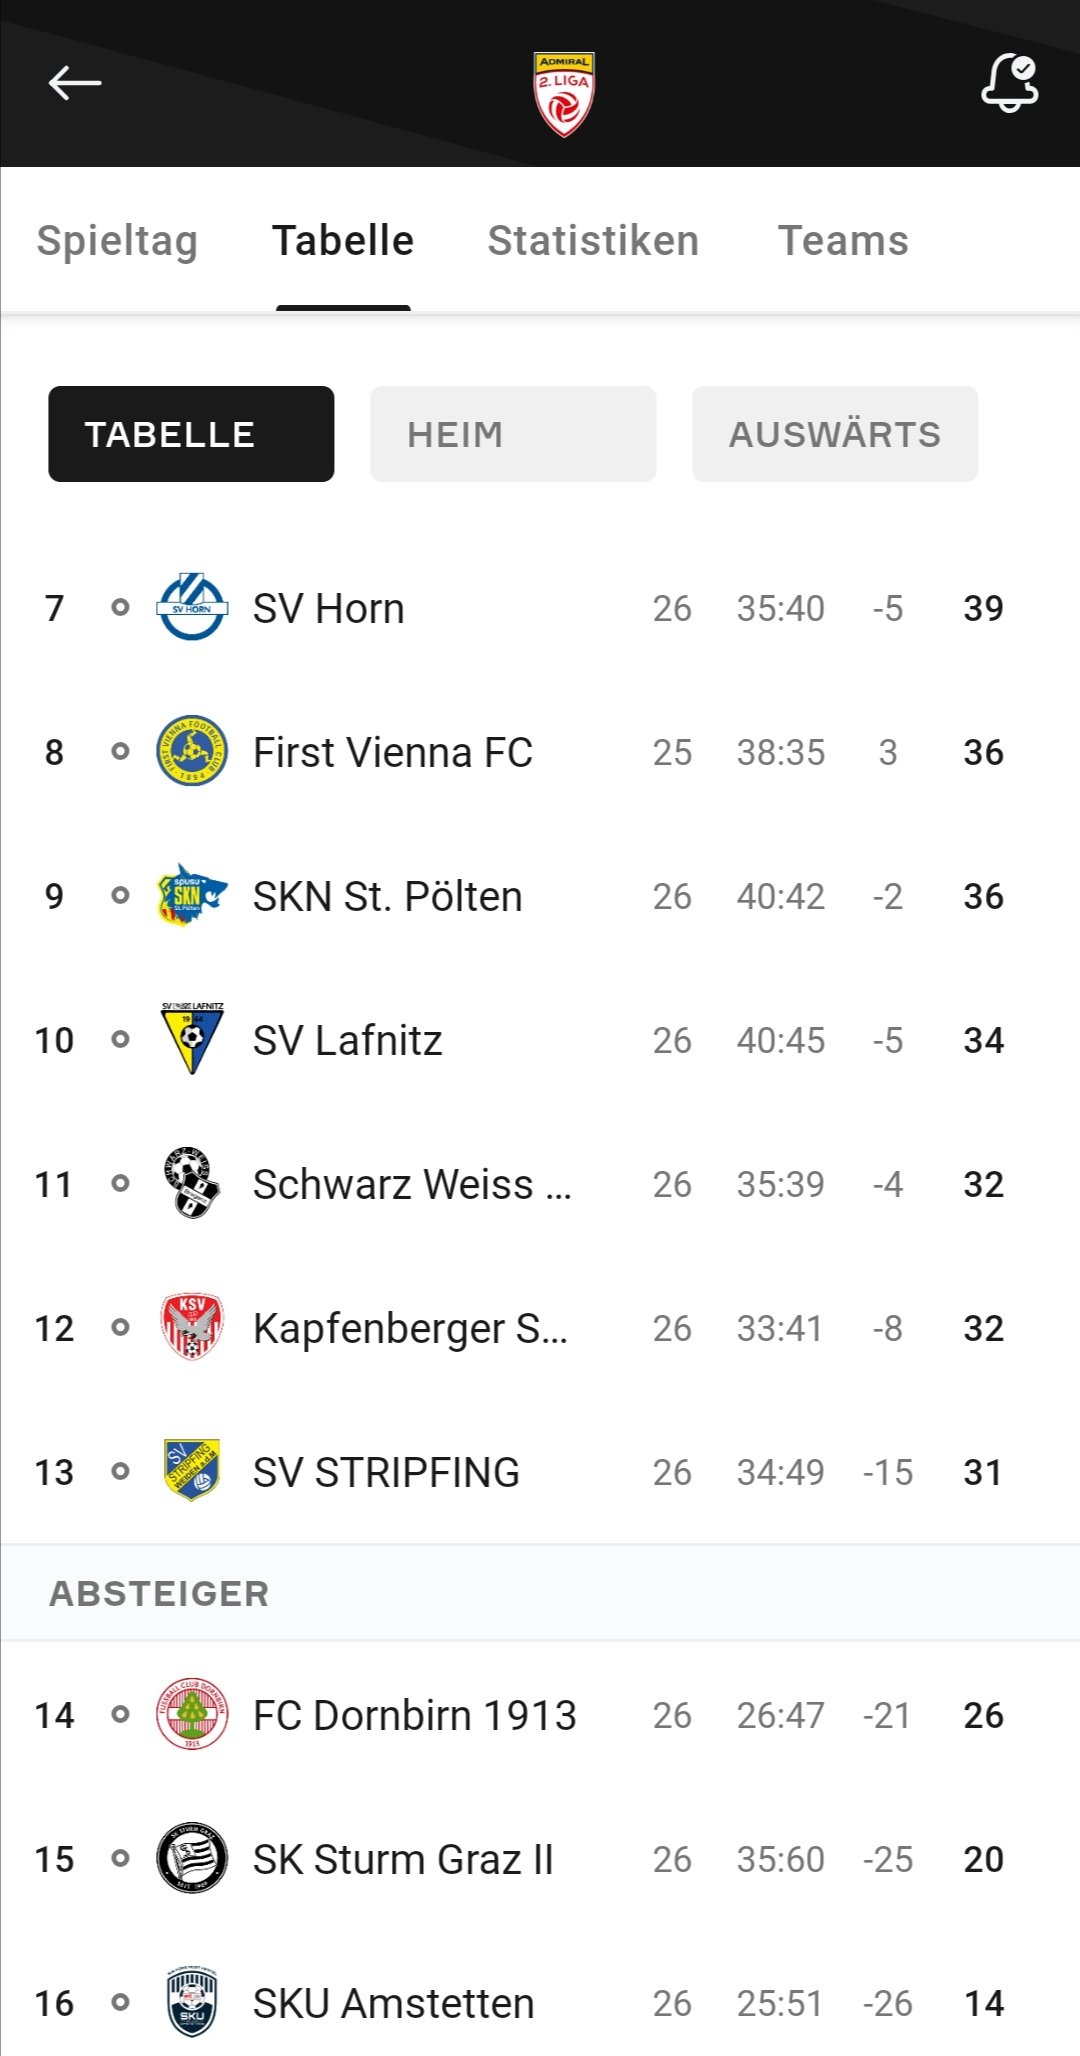This screenshot has width=1080, height=2056.
Task: Select the TABELLE filter button
Action: 191,434
